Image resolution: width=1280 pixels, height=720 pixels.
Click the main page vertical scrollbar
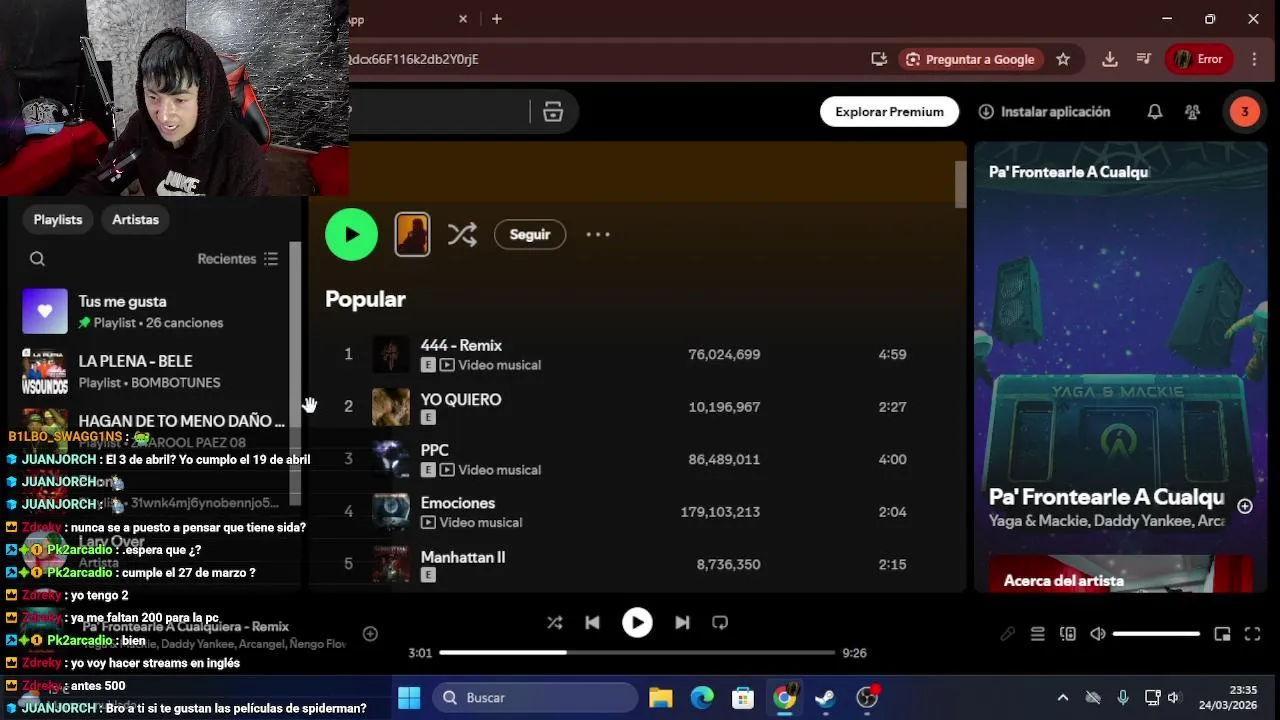[x=961, y=184]
